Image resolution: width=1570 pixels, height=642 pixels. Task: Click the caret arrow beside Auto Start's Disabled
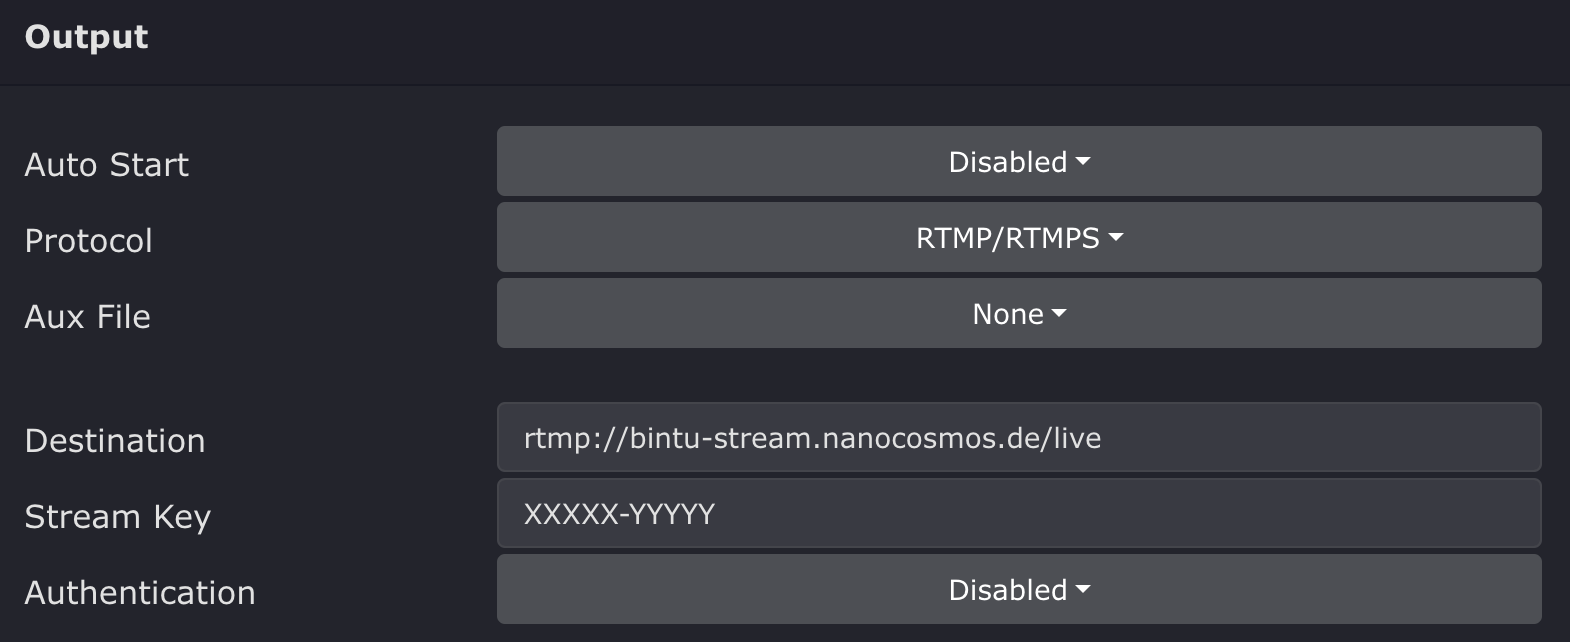coord(1082,162)
